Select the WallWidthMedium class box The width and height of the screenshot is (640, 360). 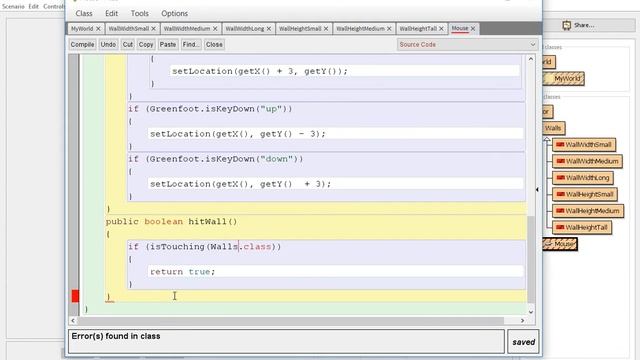tap(587, 161)
